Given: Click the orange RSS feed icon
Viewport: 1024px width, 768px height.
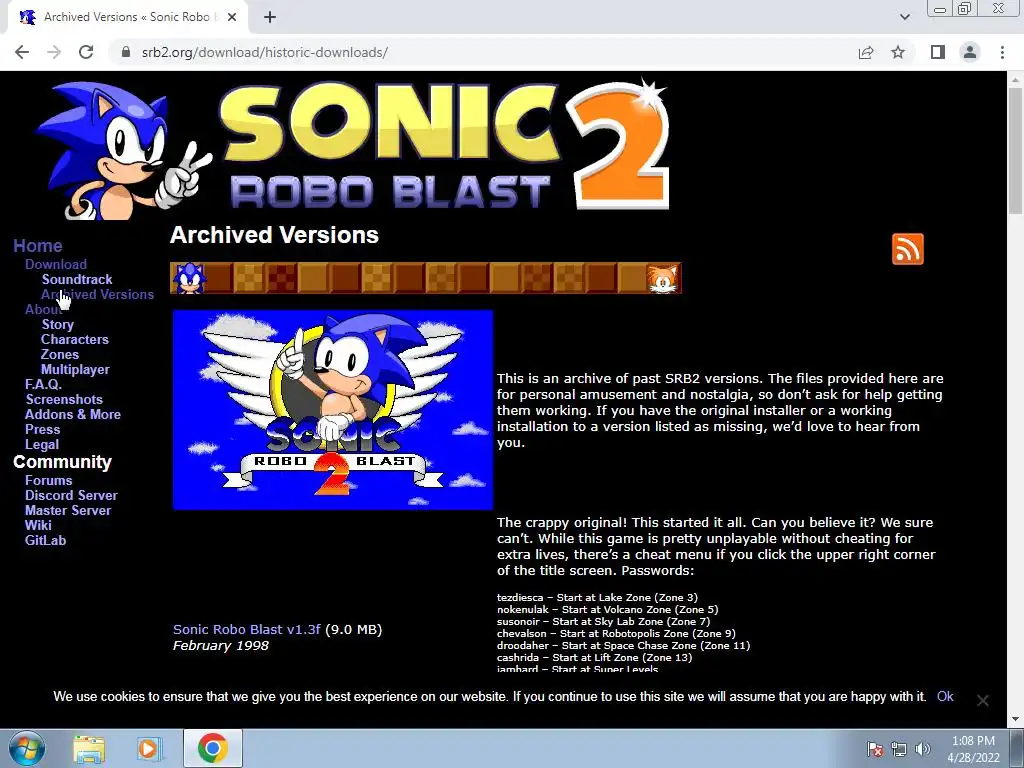Looking at the screenshot, I should coord(908,249).
